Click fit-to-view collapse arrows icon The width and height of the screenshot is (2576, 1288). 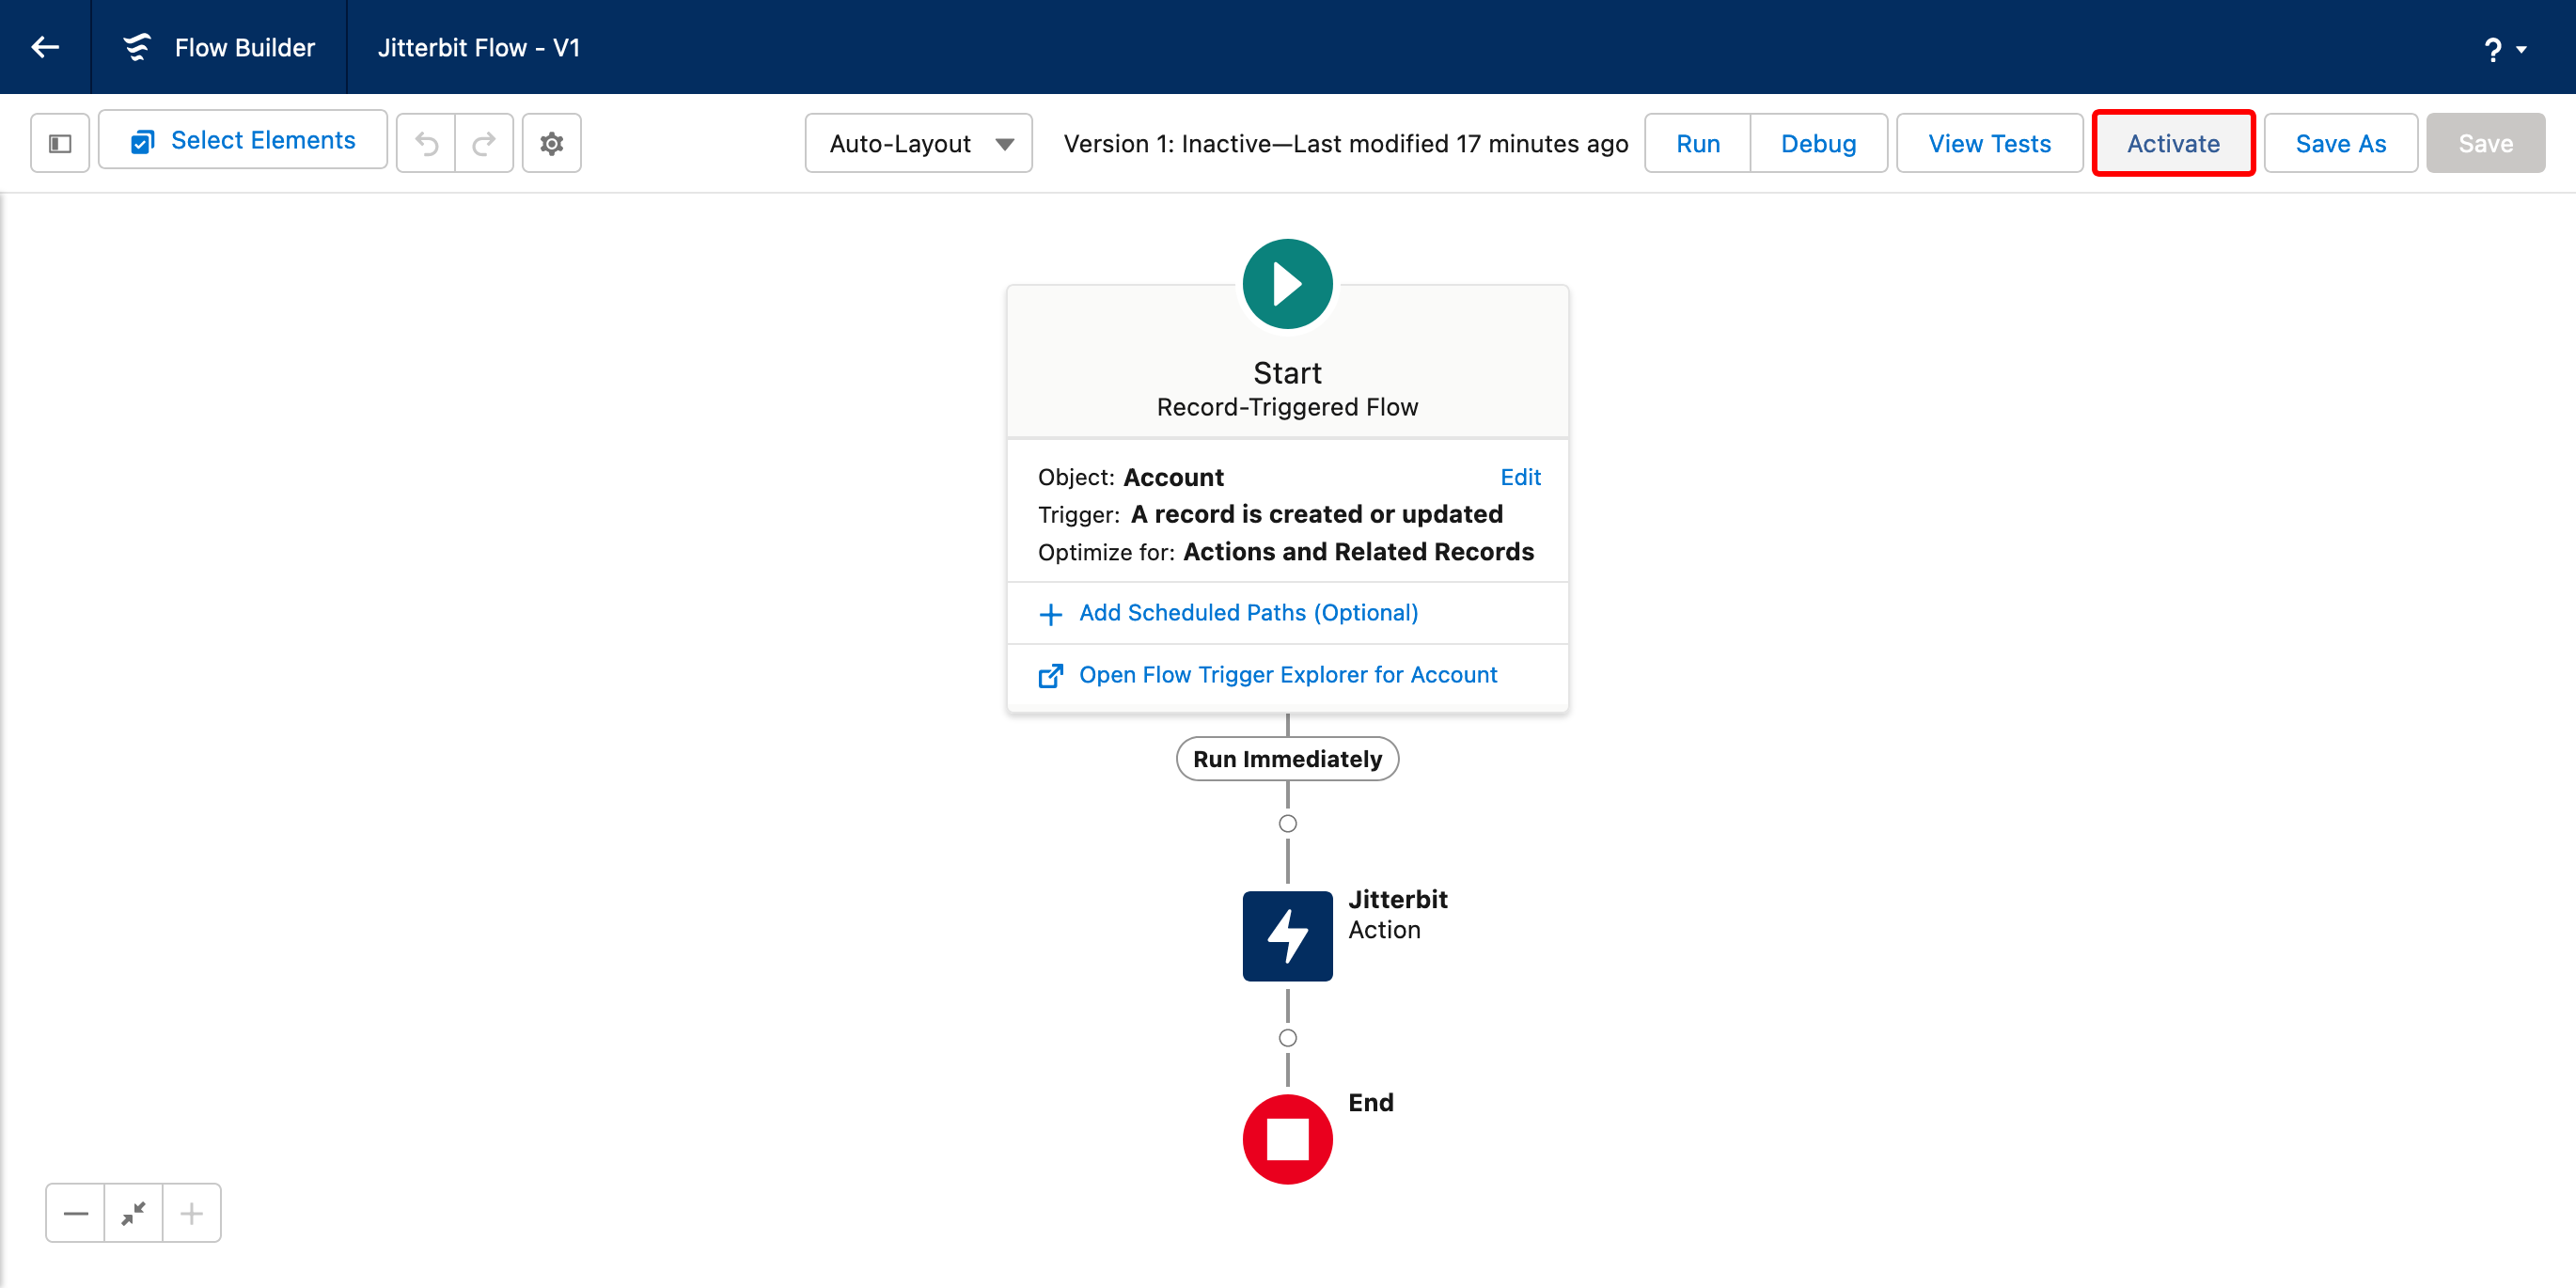133,1213
